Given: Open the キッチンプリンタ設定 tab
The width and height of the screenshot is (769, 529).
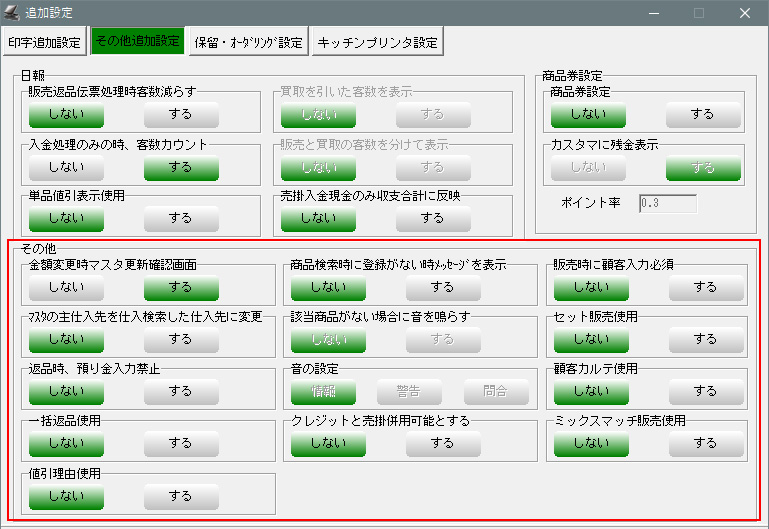Looking at the screenshot, I should 377,42.
